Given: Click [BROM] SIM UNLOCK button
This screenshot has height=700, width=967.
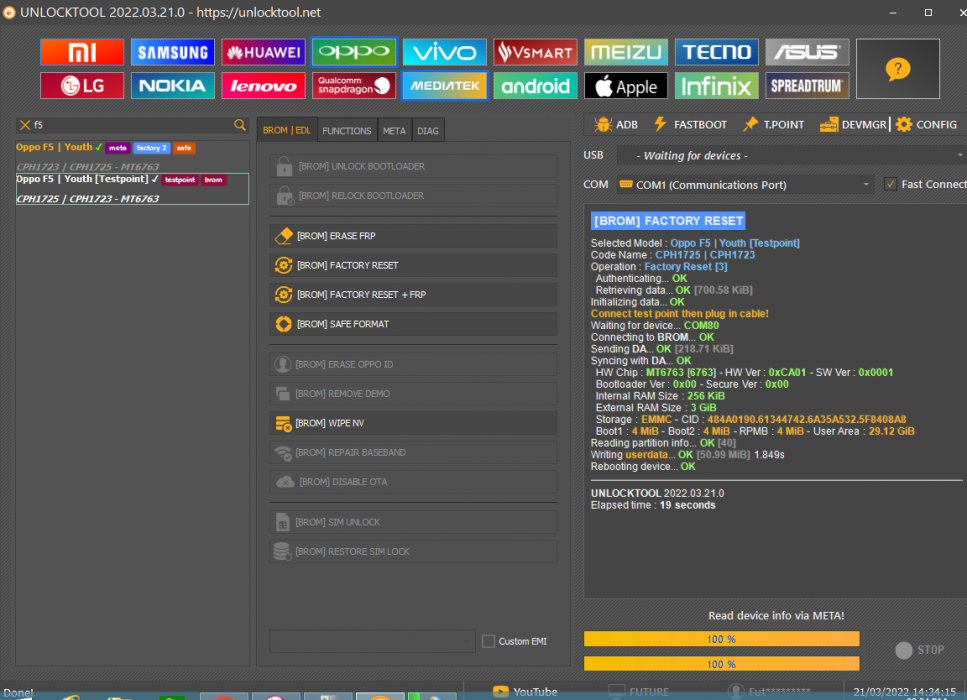Looking at the screenshot, I should coord(413,522).
